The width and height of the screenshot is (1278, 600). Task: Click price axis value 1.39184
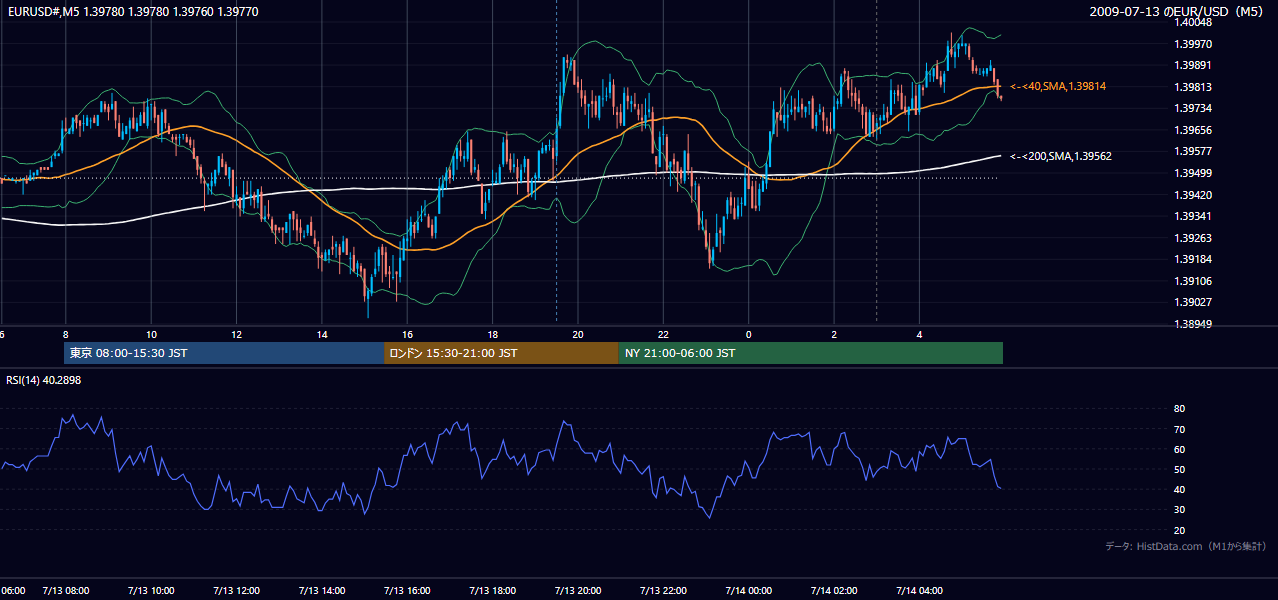(x=1193, y=259)
